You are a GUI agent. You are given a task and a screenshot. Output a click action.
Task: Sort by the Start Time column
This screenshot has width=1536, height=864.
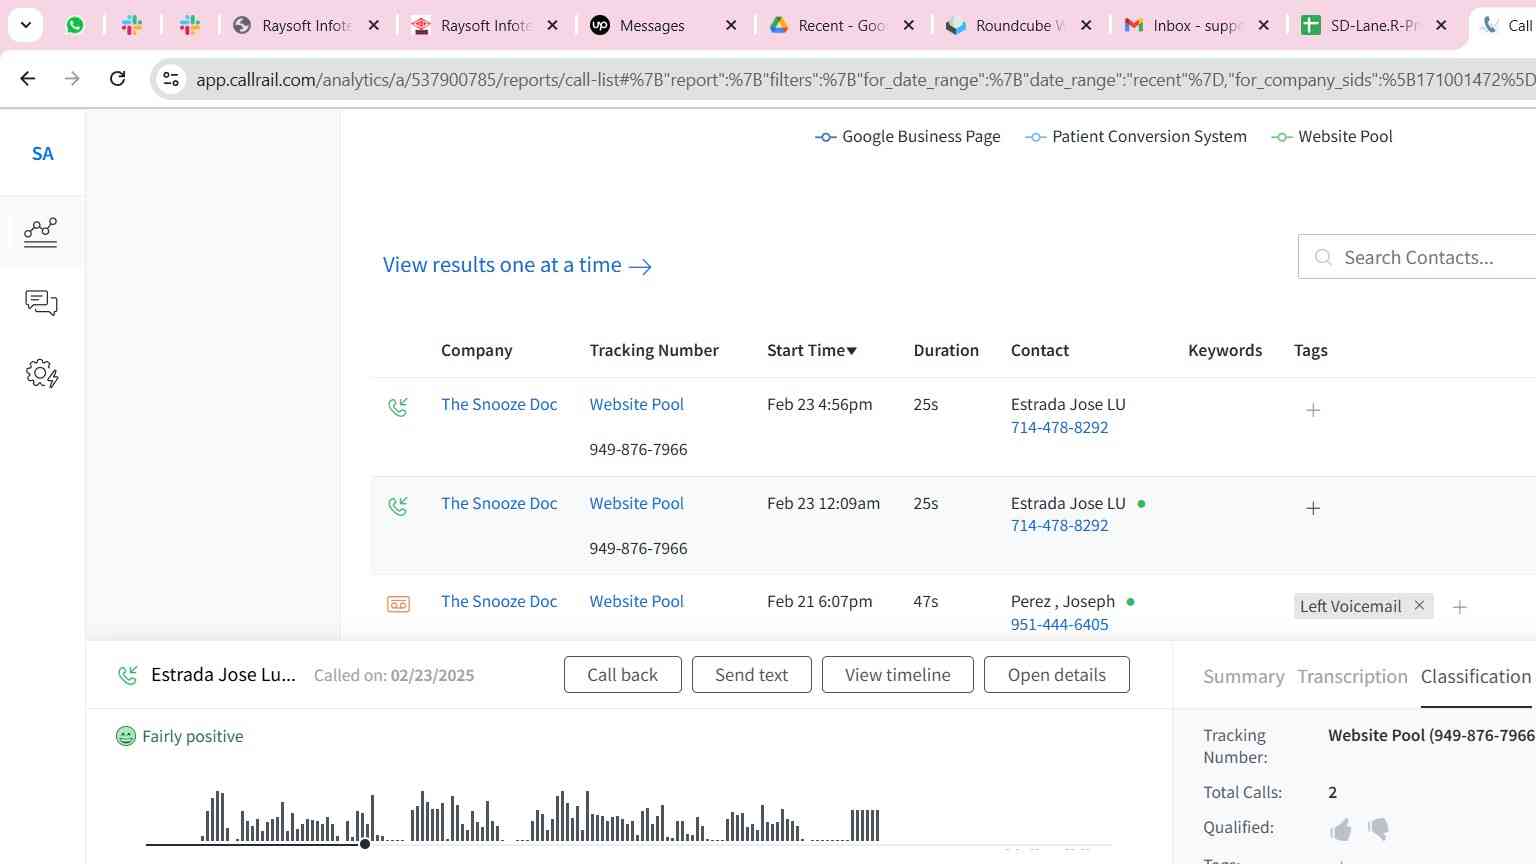pos(812,350)
